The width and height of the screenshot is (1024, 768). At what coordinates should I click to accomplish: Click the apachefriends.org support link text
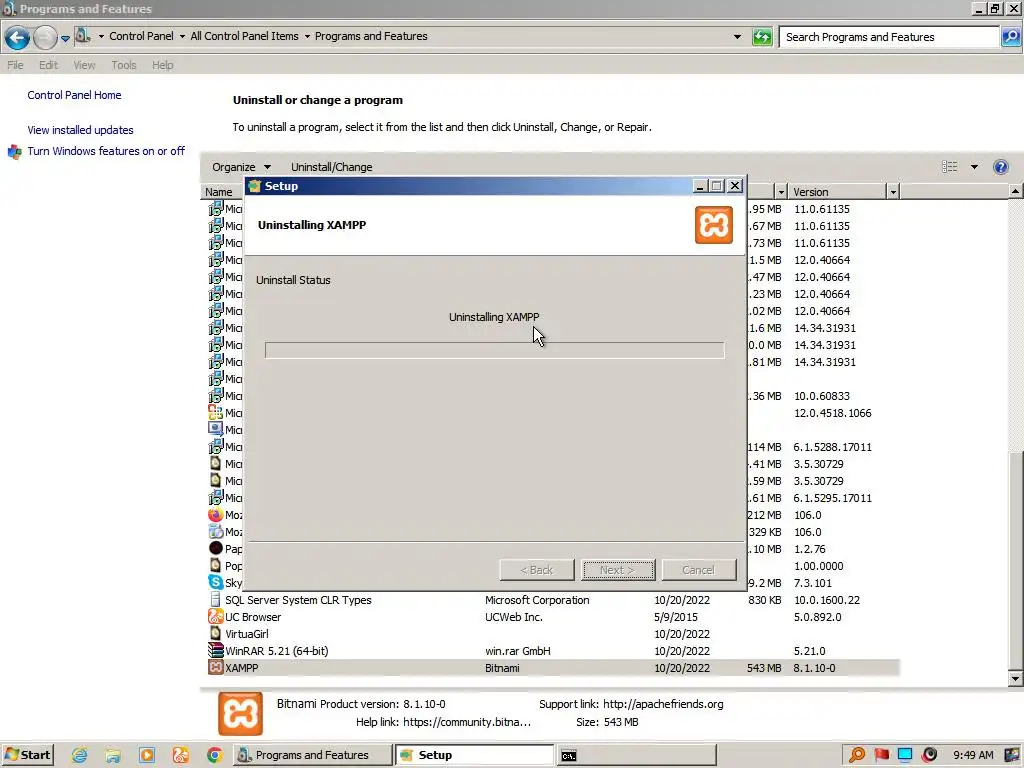[663, 704]
